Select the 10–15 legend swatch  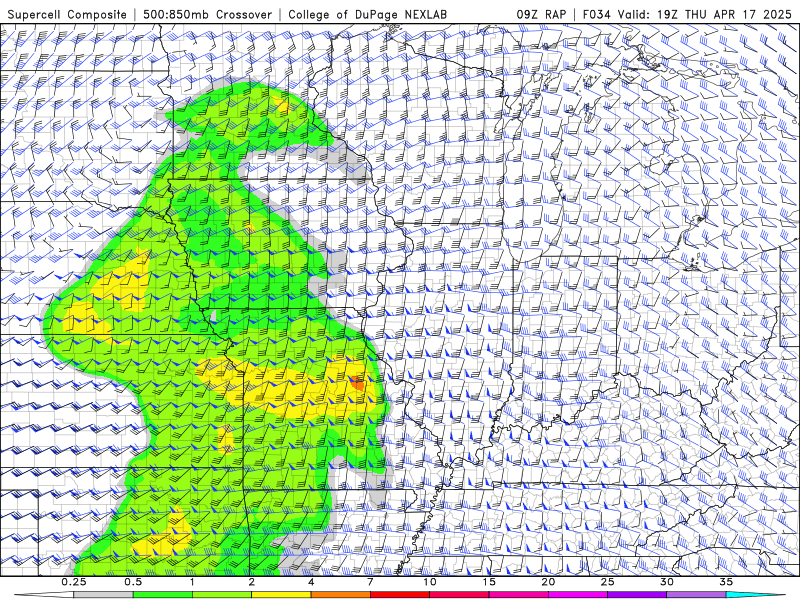[459, 595]
